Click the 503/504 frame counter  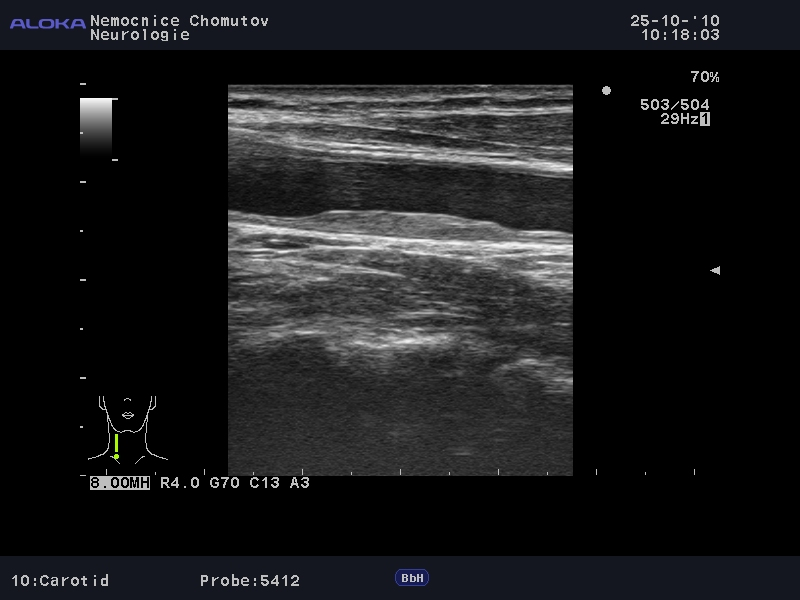[x=674, y=105]
